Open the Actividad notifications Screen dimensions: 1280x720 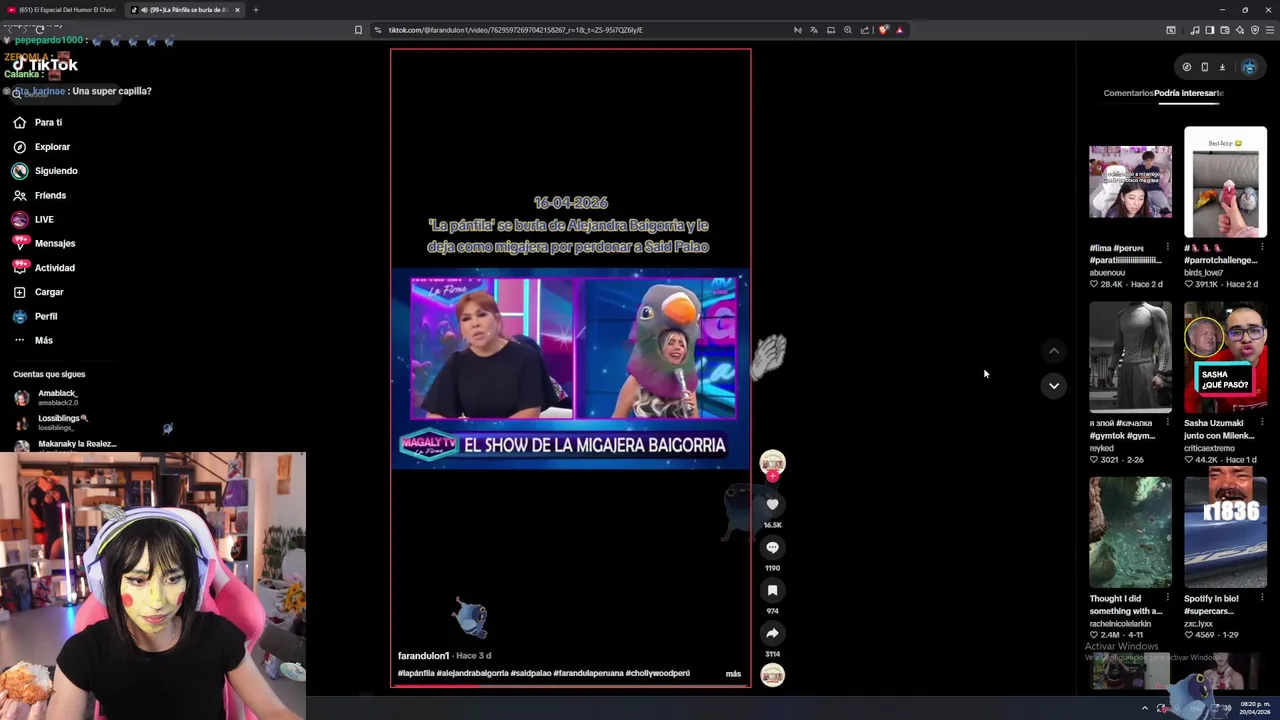(x=44, y=268)
